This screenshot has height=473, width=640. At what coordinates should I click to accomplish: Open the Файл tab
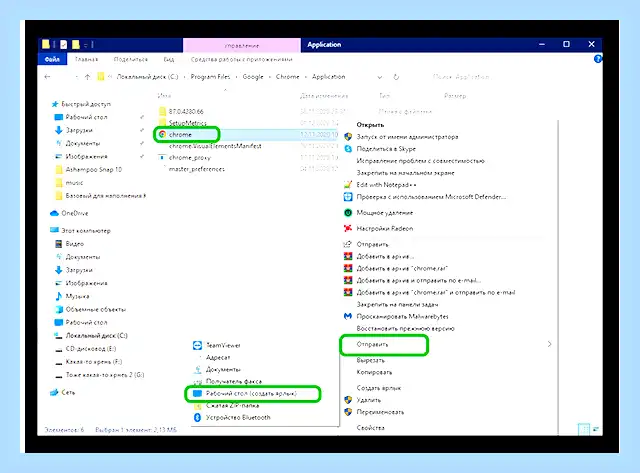click(x=52, y=59)
